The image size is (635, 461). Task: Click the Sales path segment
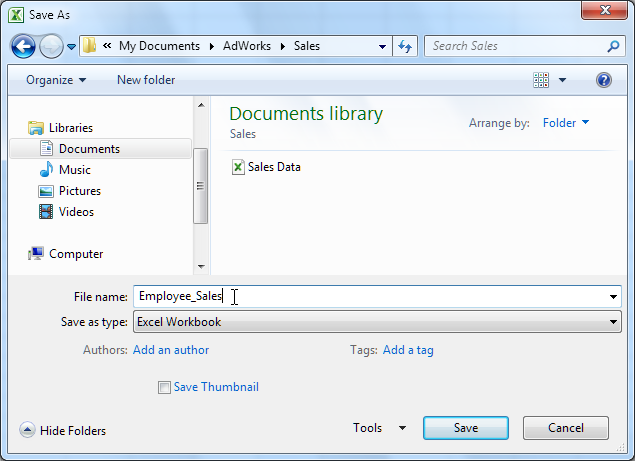point(307,46)
